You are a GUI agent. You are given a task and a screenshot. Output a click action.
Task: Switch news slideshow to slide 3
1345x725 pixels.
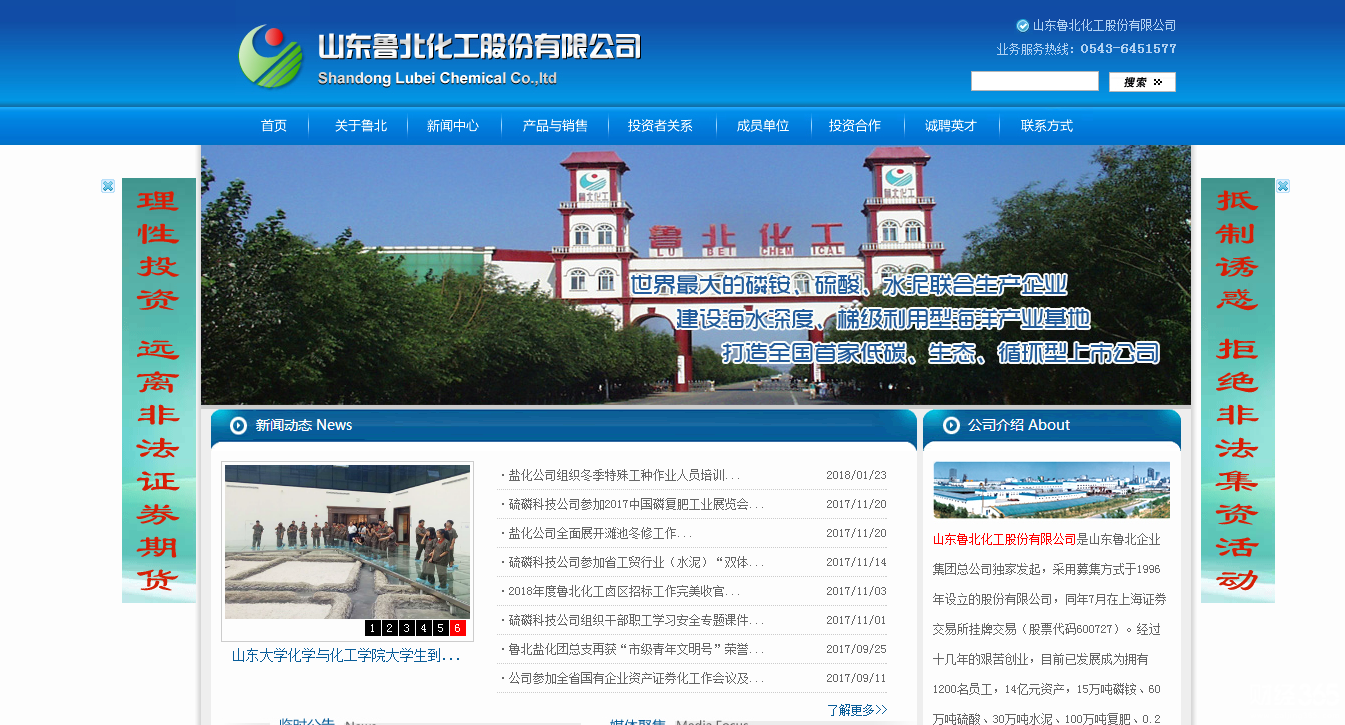click(x=406, y=628)
